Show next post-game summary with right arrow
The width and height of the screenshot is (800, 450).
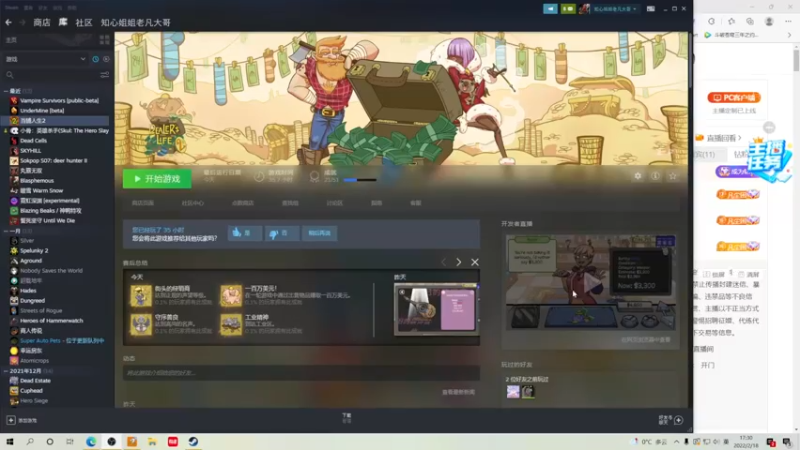coord(459,262)
